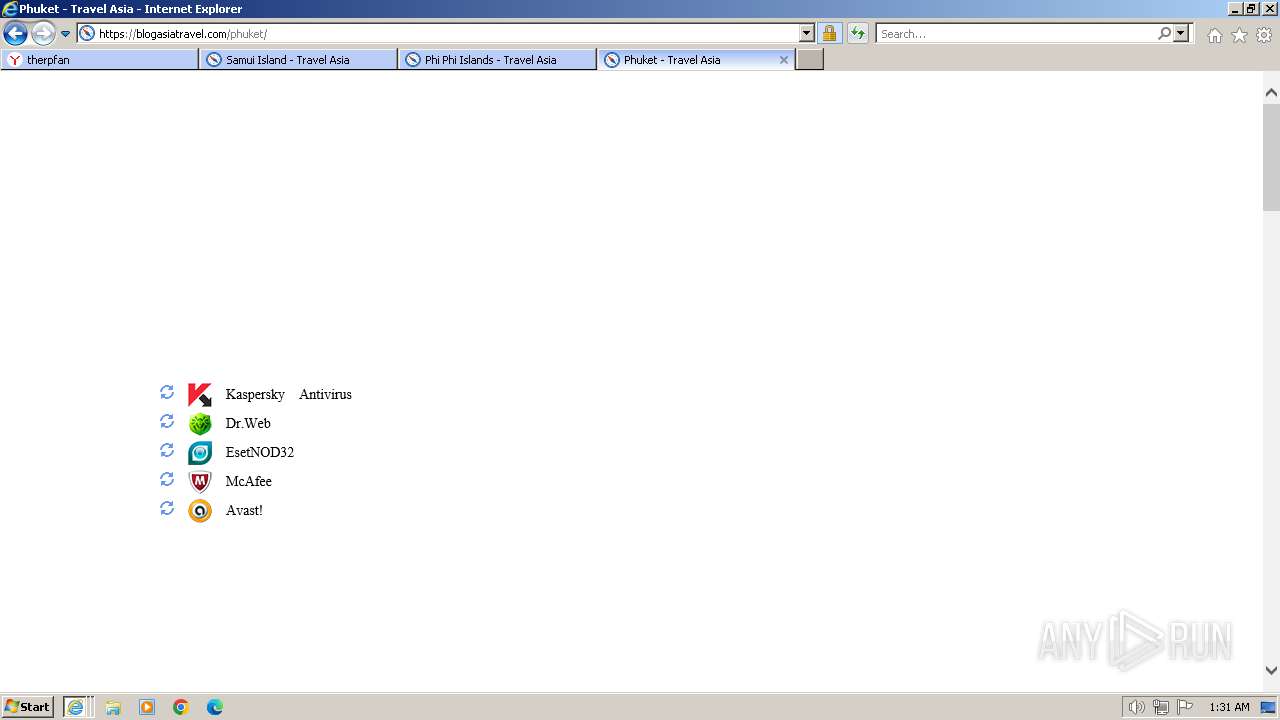1280x720 pixels.
Task: Click the magnifier search icon
Action: 1165,33
